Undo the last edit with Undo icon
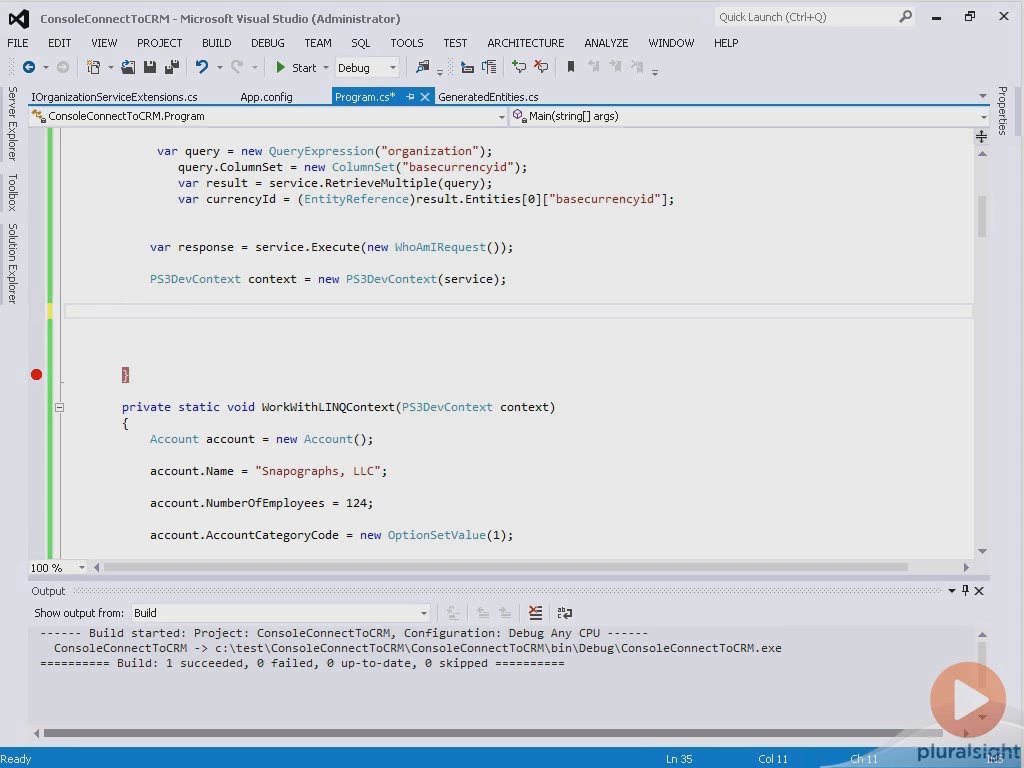Screen dimensions: 1024x768 click(202, 67)
